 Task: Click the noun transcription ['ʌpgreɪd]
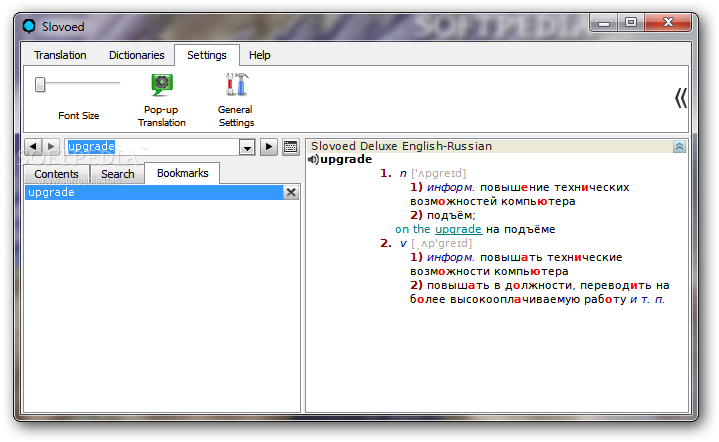pos(439,173)
